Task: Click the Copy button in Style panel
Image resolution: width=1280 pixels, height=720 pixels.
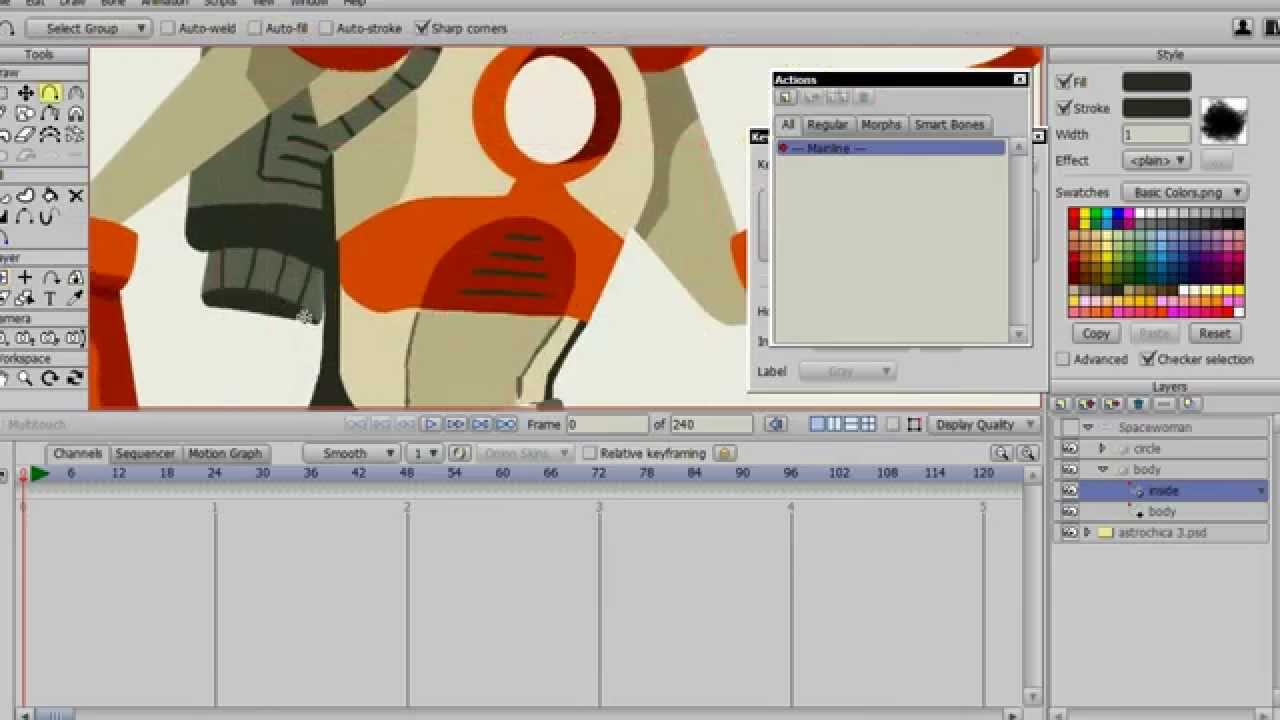Action: pos(1096,333)
